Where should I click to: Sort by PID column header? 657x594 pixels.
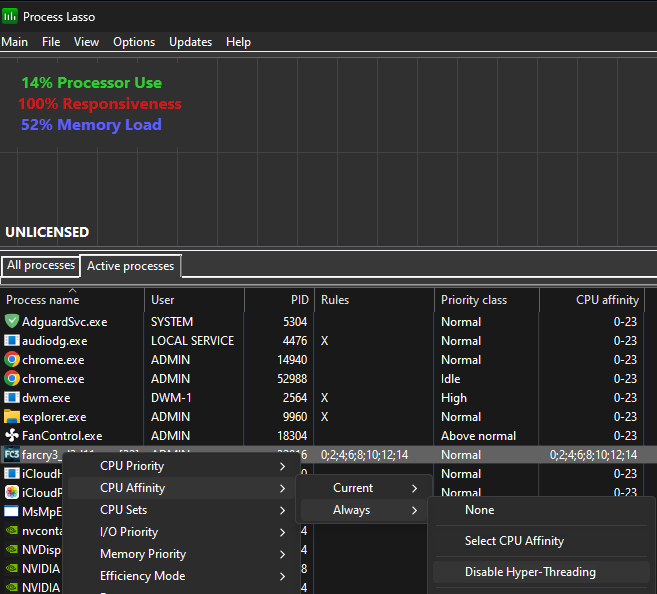(x=279, y=300)
